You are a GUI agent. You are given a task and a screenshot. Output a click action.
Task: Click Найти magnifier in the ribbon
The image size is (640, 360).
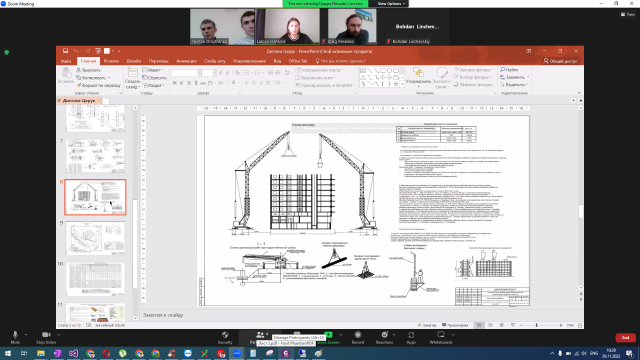(509, 70)
